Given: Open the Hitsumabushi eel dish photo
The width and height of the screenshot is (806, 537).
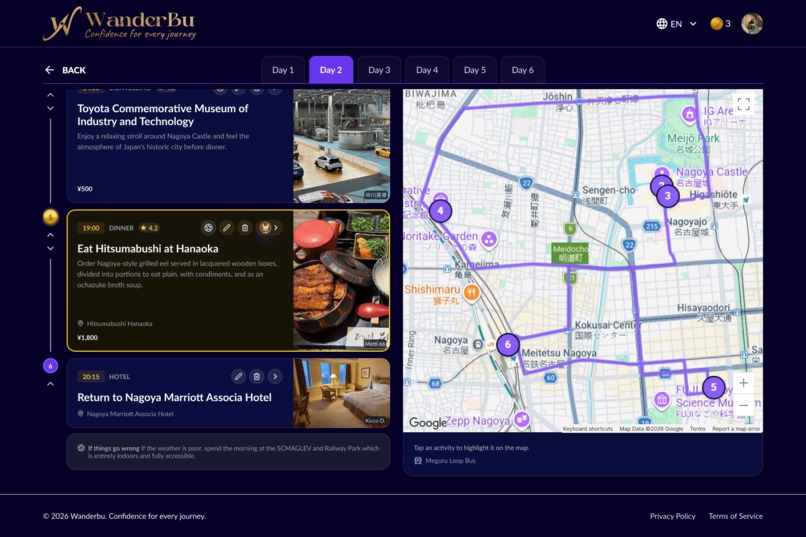Looking at the screenshot, I should (341, 280).
